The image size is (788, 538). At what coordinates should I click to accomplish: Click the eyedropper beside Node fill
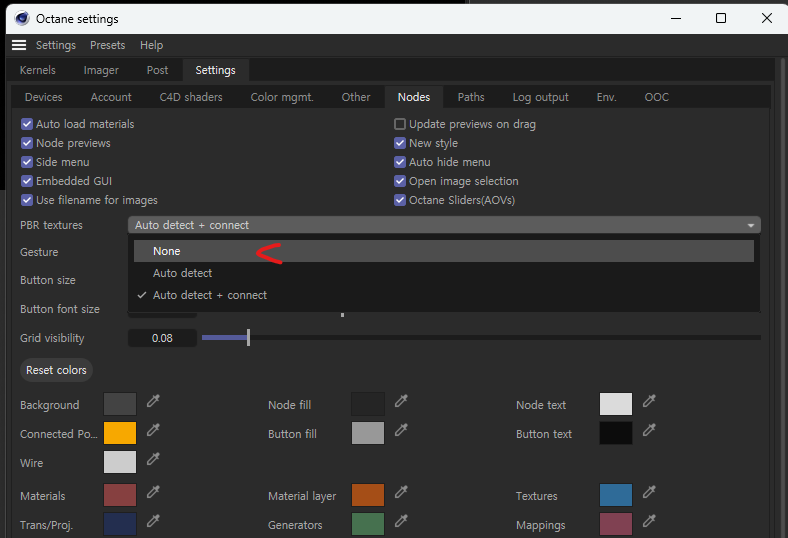coord(401,401)
